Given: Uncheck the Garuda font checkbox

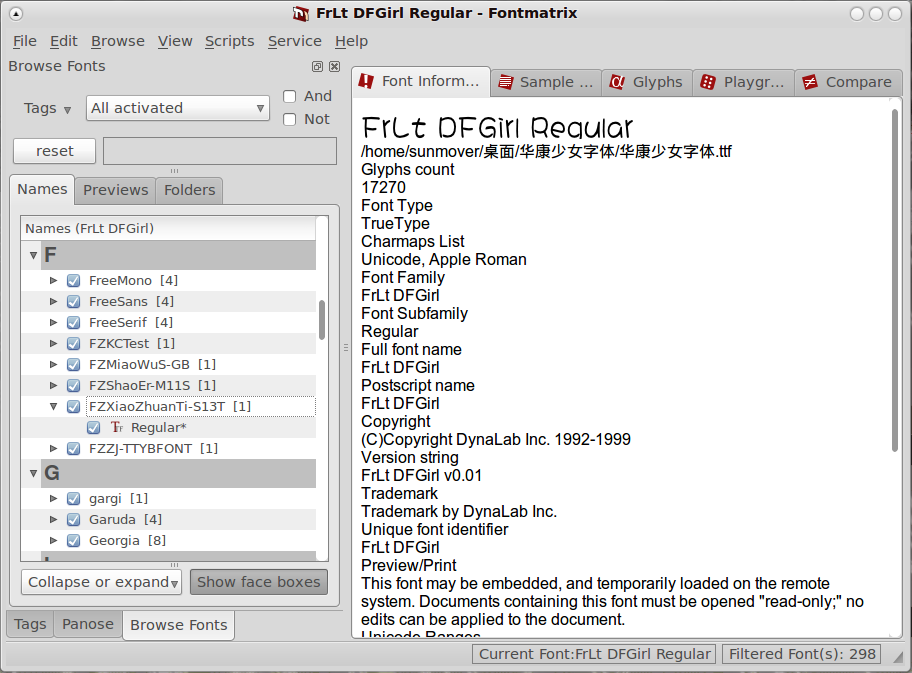Looking at the screenshot, I should pyautogui.click(x=73, y=520).
